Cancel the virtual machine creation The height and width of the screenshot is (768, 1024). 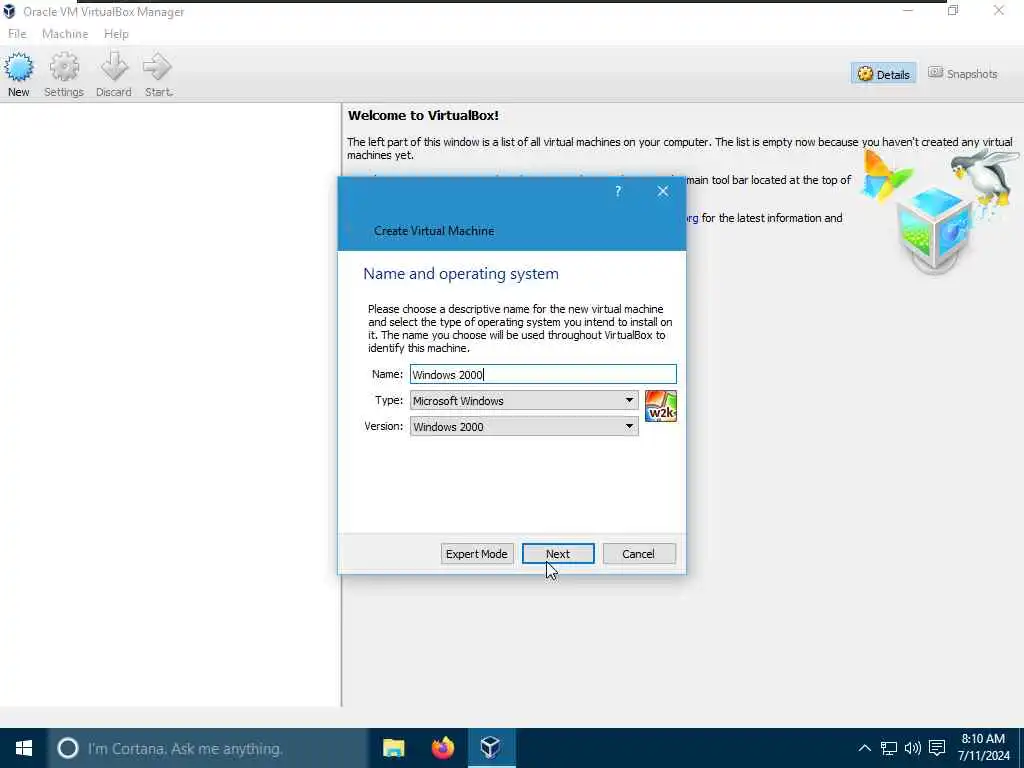[639, 554]
